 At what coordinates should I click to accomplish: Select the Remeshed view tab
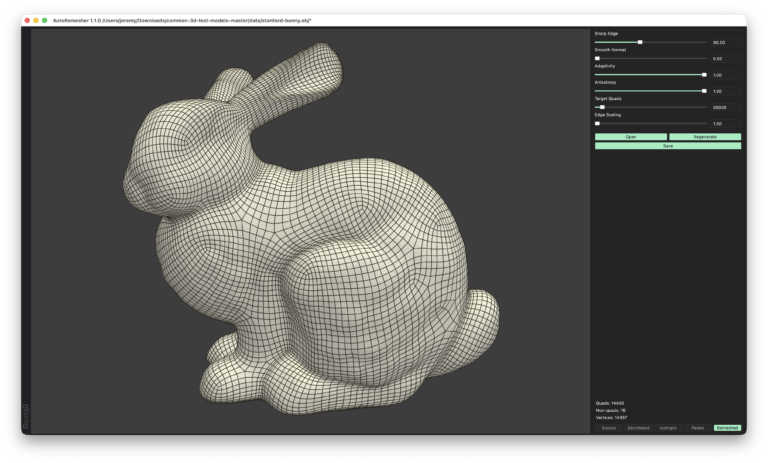(x=727, y=428)
